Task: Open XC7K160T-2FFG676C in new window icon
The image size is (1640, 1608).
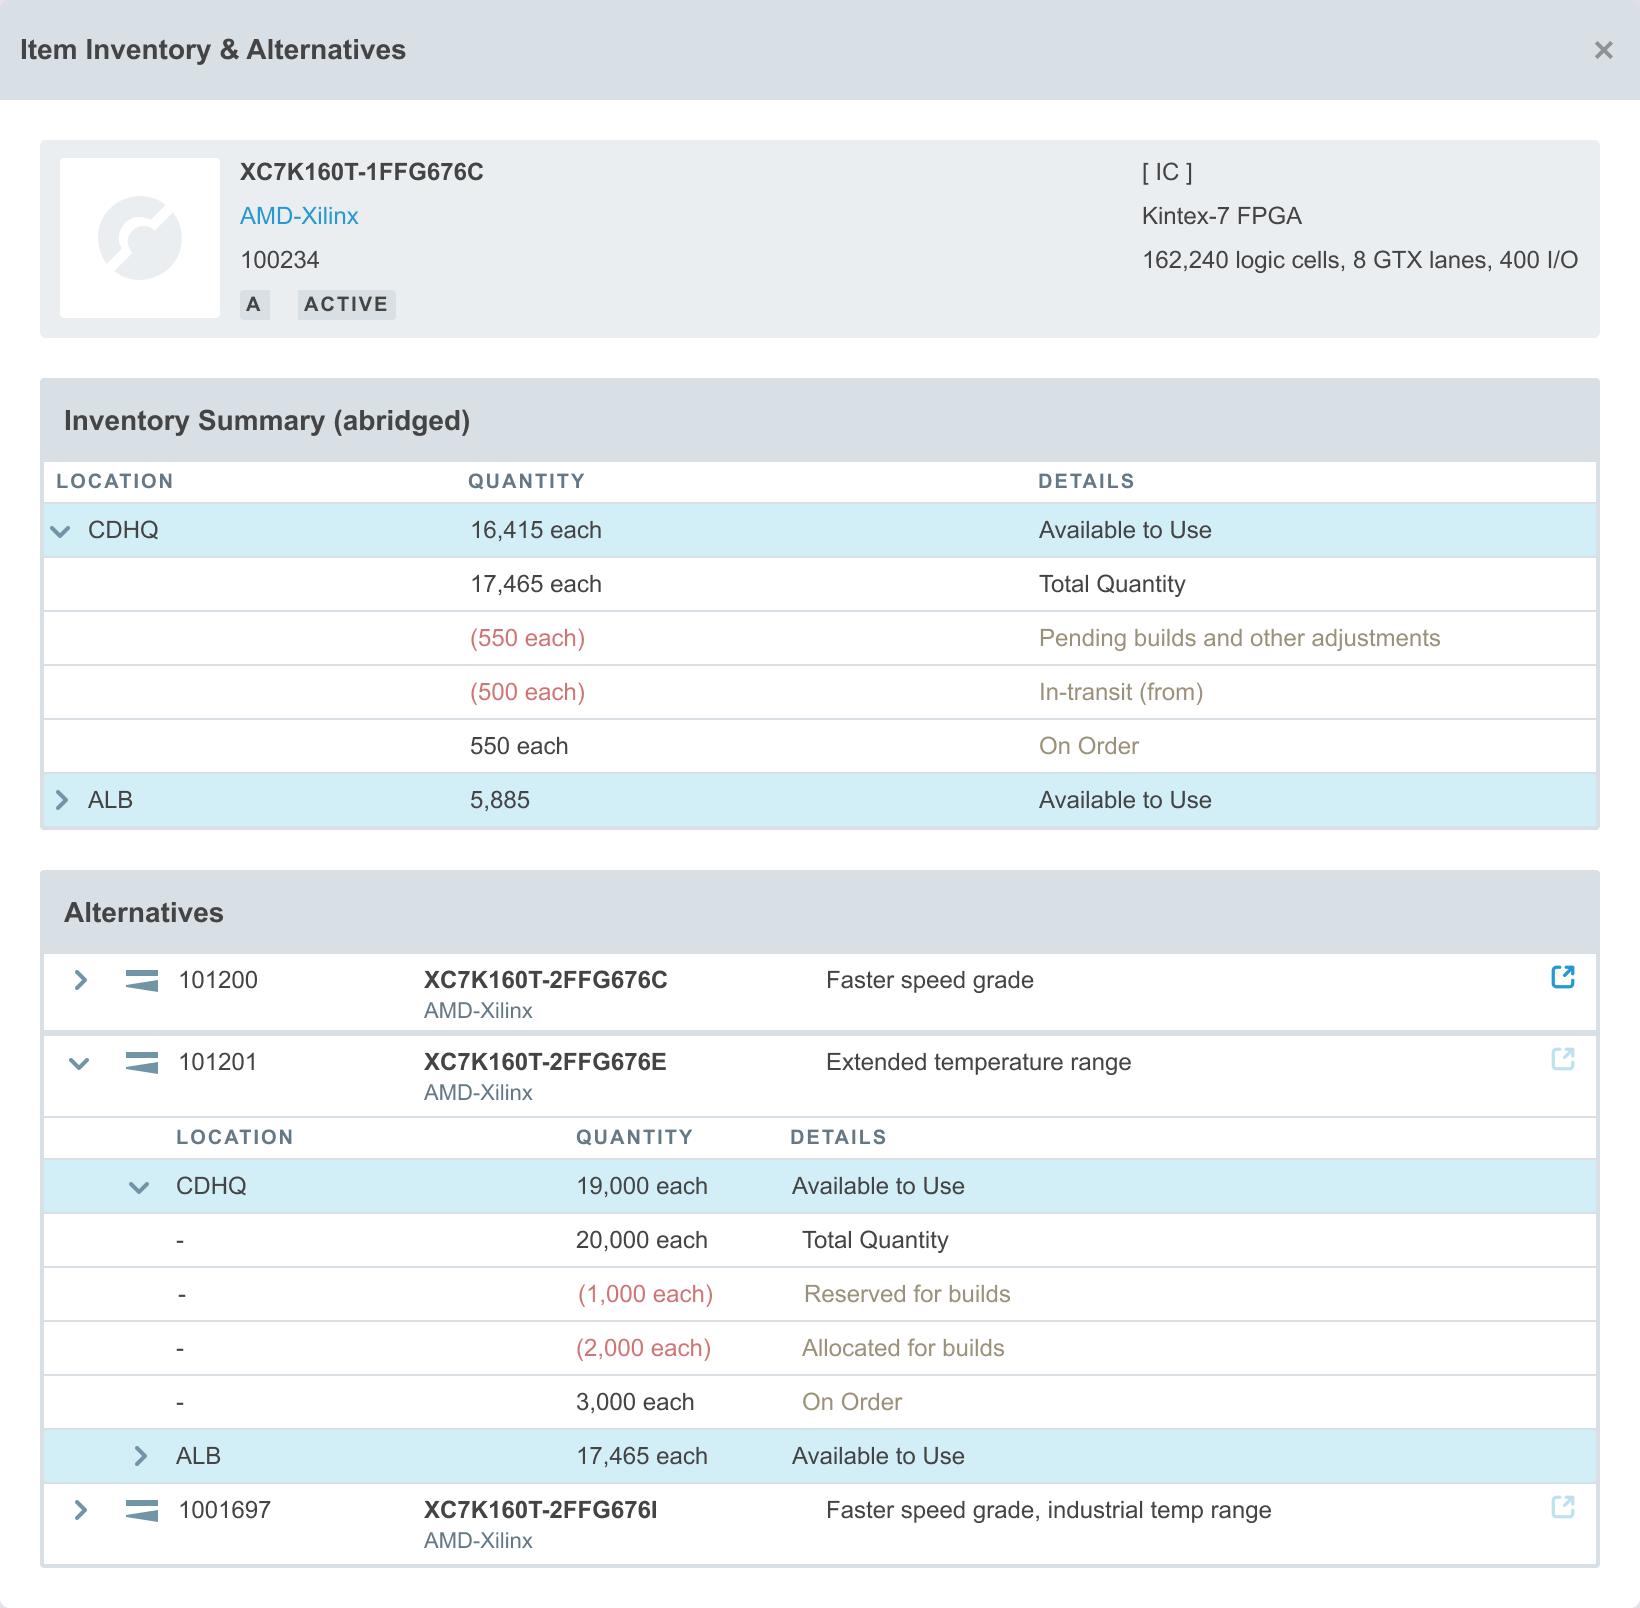Action: 1563,977
